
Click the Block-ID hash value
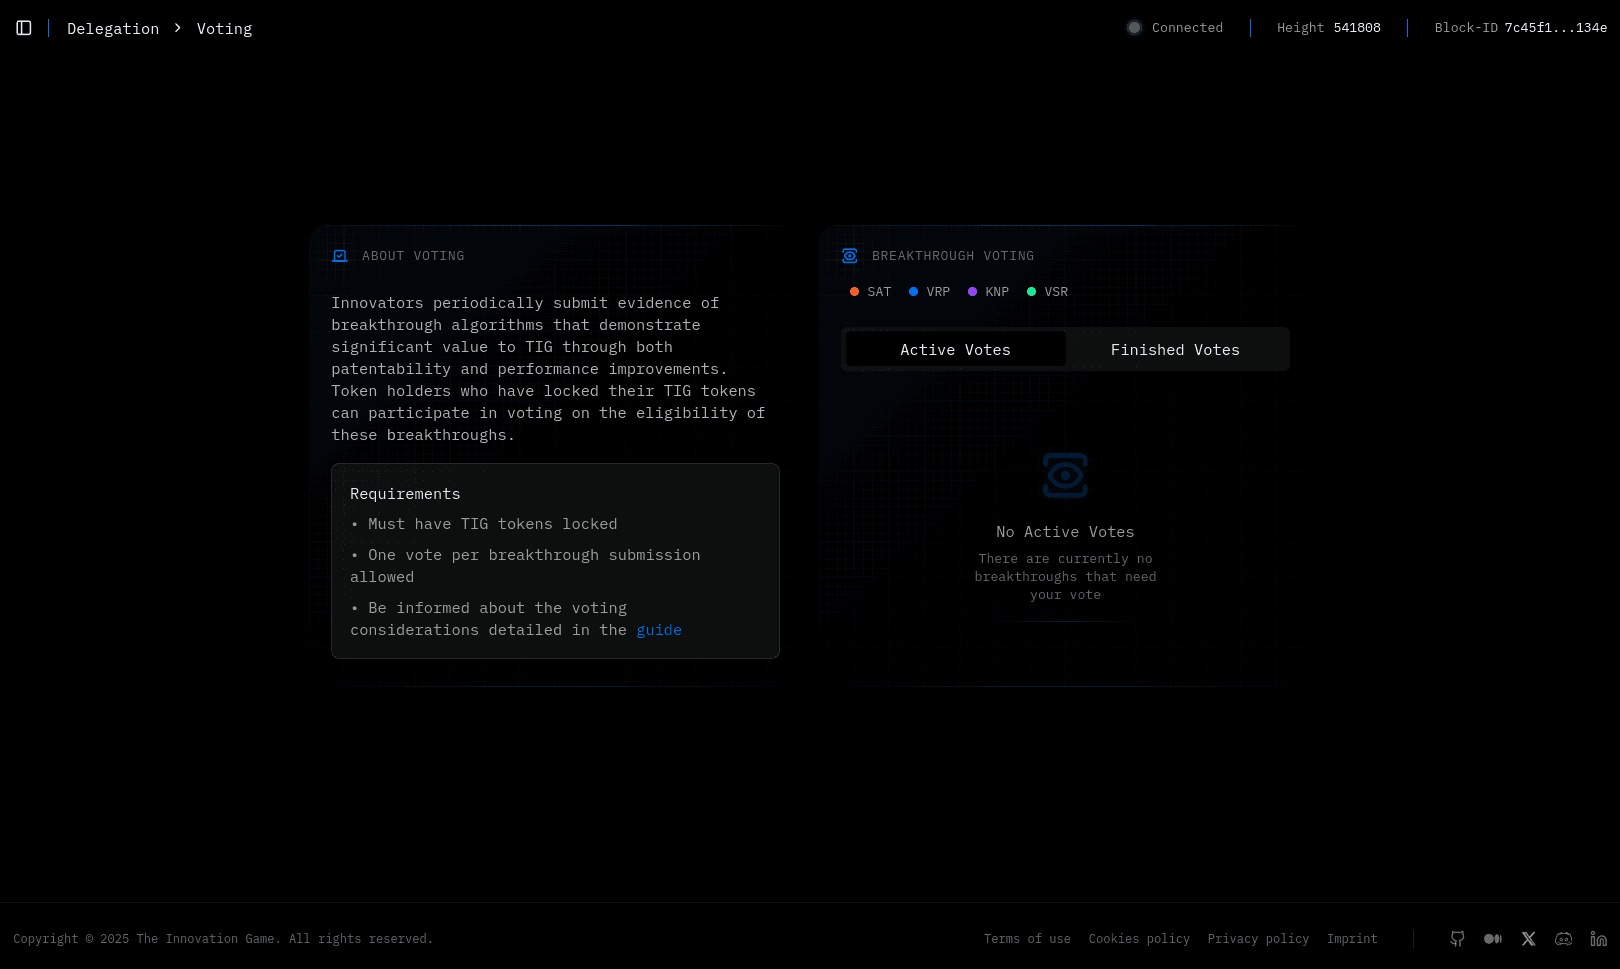(1555, 28)
